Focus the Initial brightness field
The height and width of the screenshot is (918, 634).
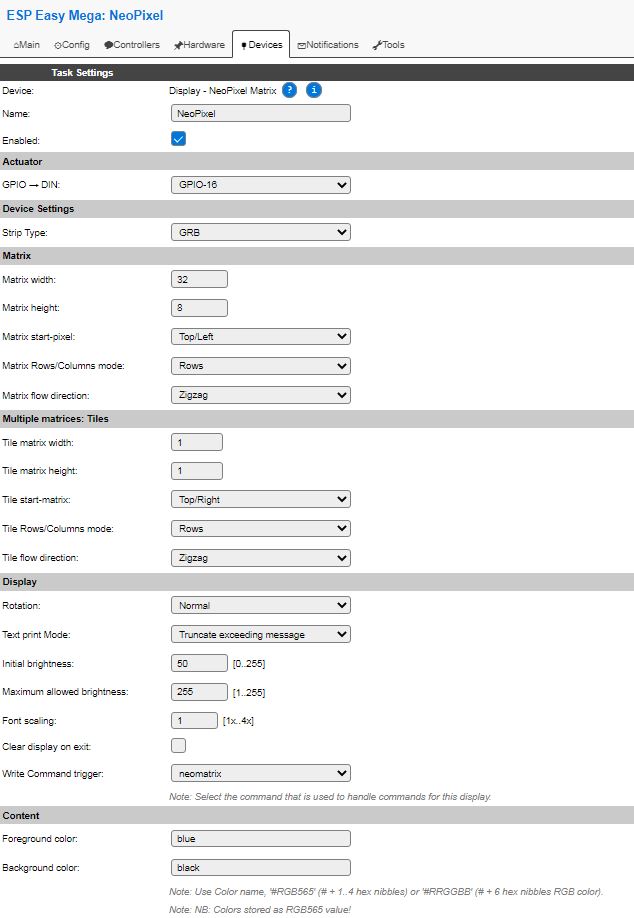pos(199,663)
